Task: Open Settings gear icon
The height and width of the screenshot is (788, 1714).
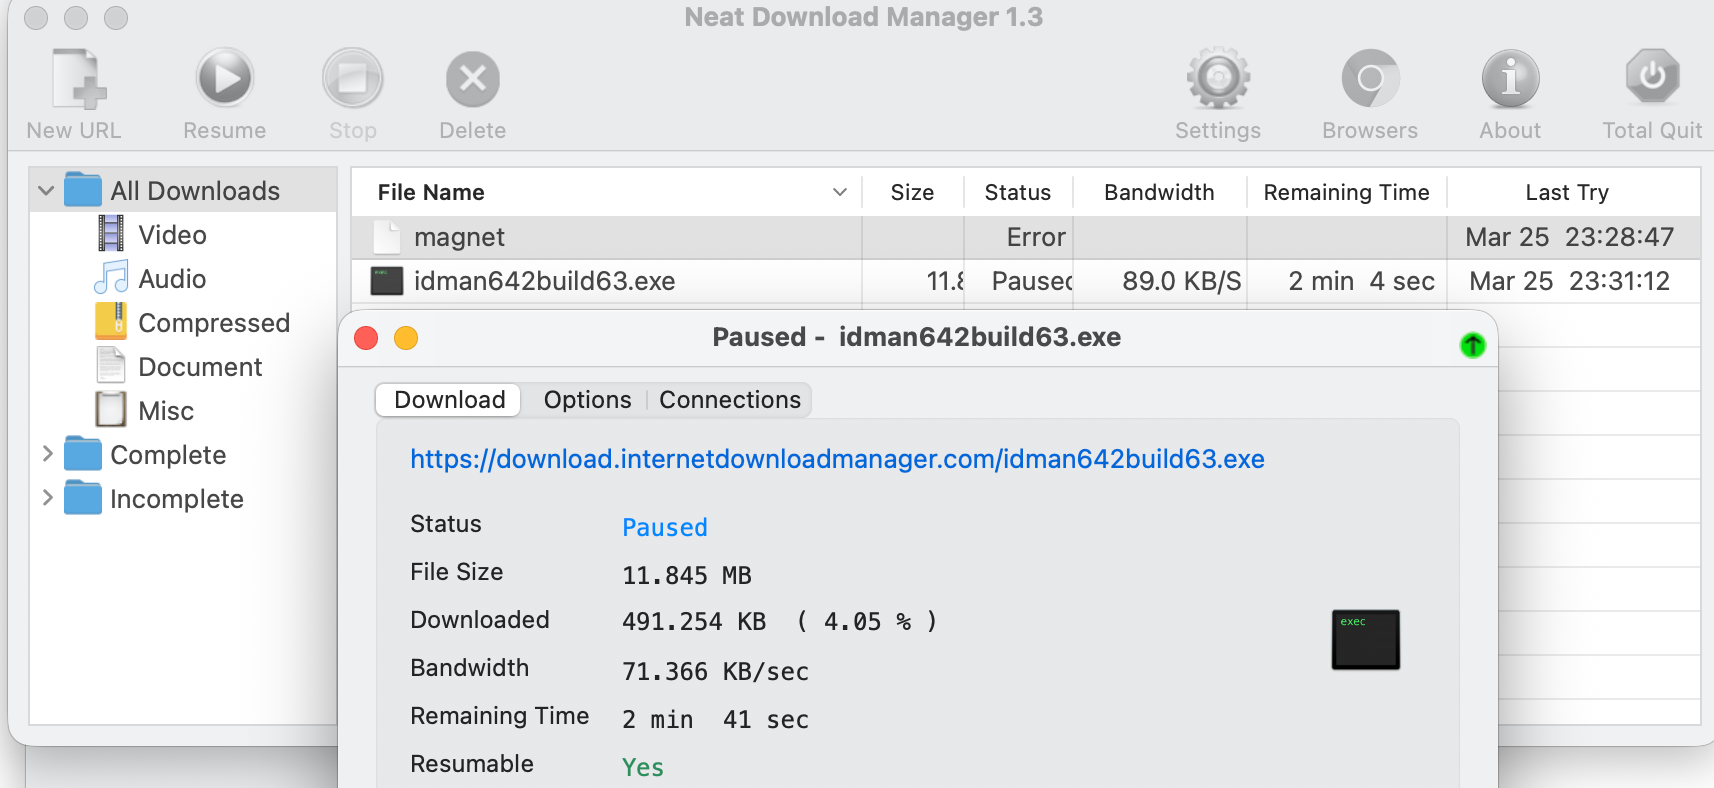Action: 1218,78
